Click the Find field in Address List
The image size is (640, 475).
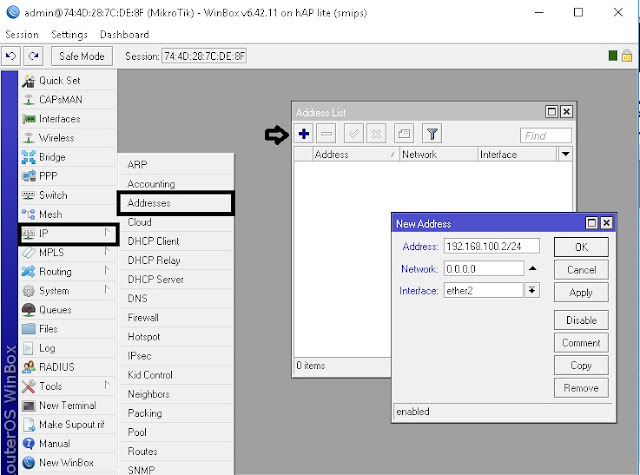pos(546,135)
